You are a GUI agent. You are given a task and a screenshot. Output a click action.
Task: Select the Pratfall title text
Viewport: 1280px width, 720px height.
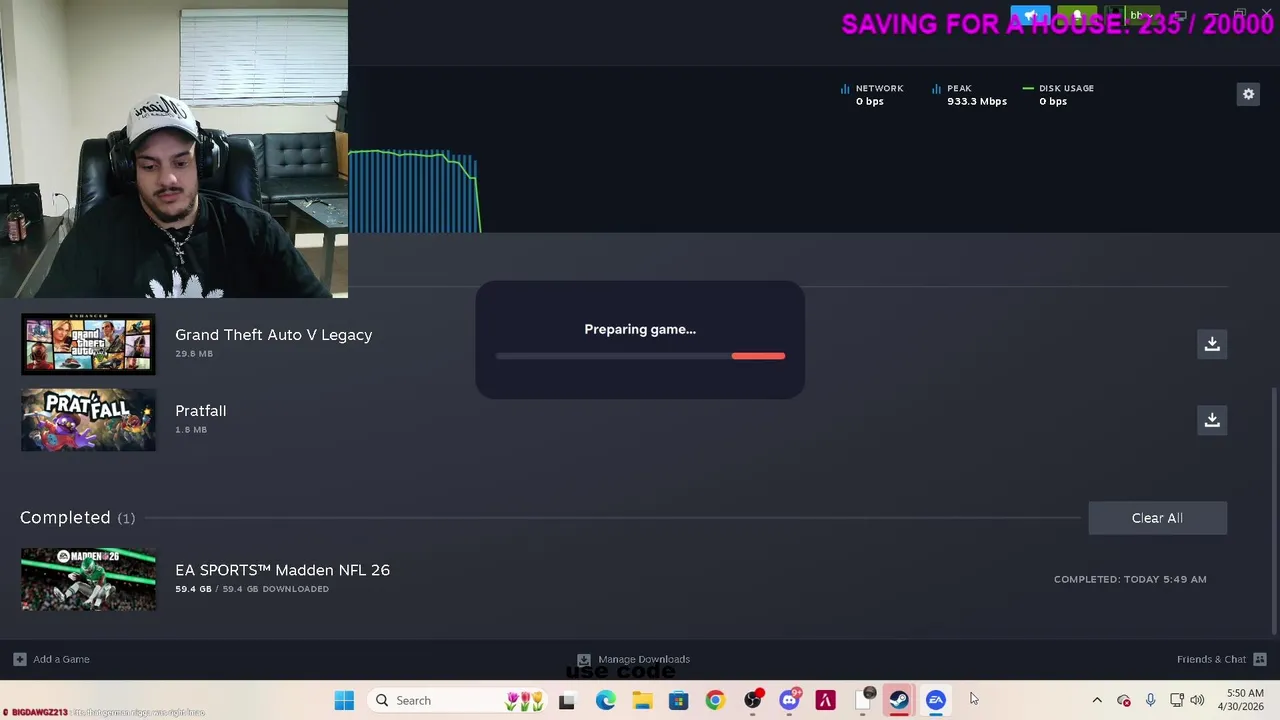coord(200,411)
